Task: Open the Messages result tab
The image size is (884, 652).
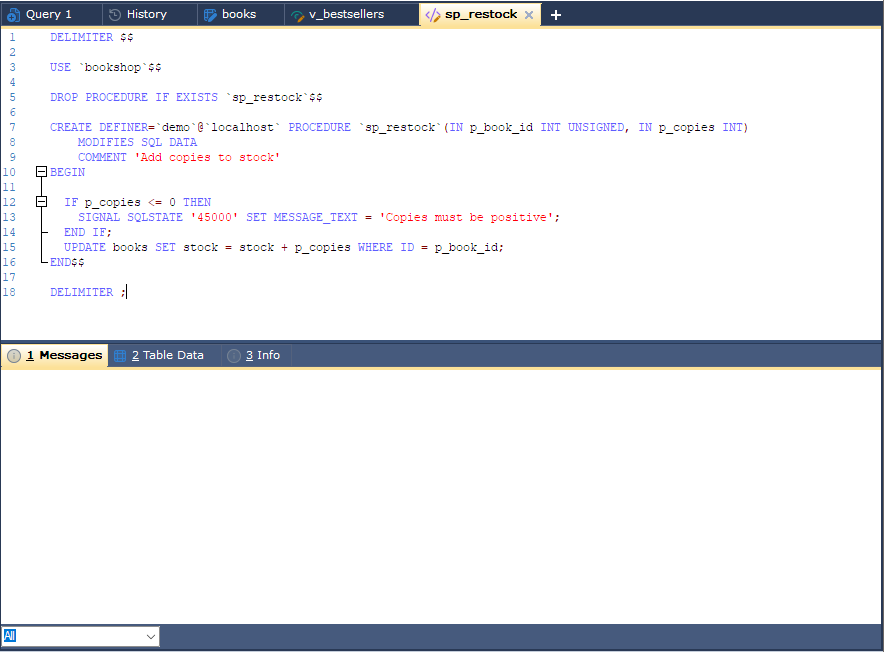Action: click(x=55, y=355)
